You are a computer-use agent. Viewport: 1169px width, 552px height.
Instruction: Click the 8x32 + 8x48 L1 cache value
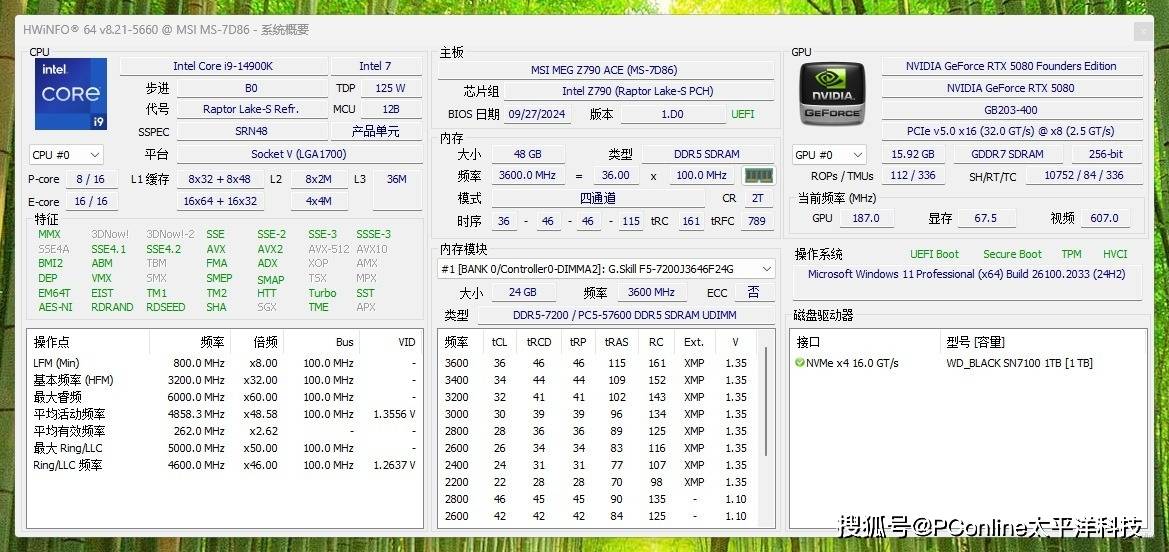tap(219, 179)
